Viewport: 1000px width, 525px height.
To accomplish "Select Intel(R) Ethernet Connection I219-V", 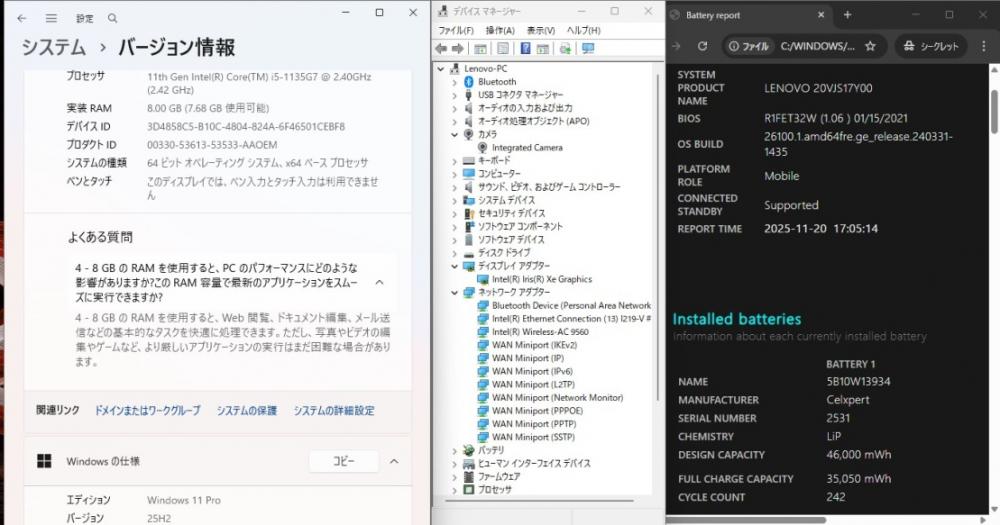I will click(571, 318).
